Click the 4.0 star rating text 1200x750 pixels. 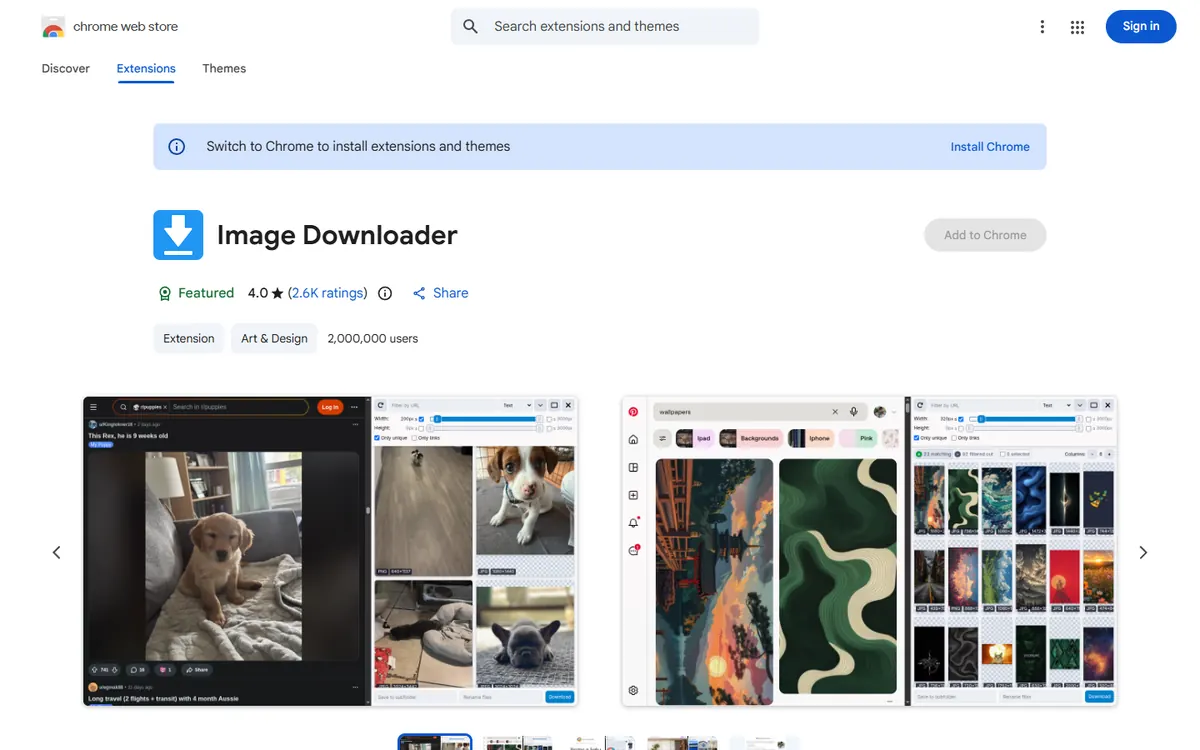266,293
